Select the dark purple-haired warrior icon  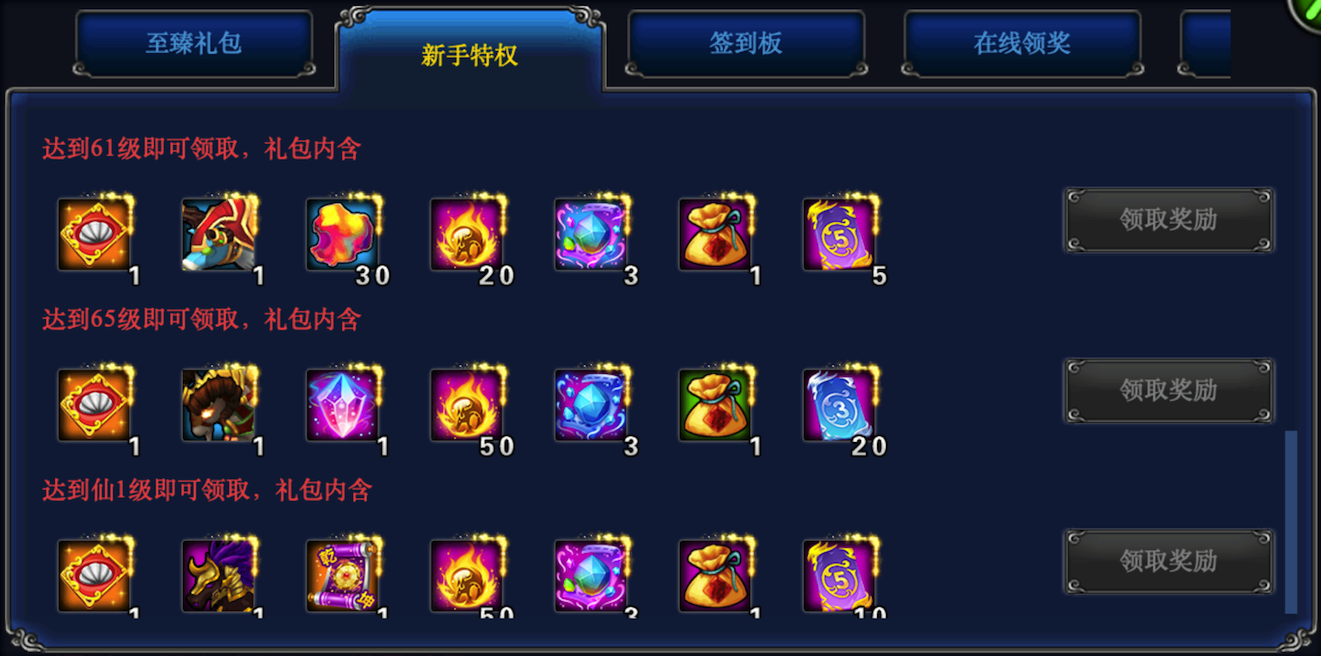pos(219,576)
